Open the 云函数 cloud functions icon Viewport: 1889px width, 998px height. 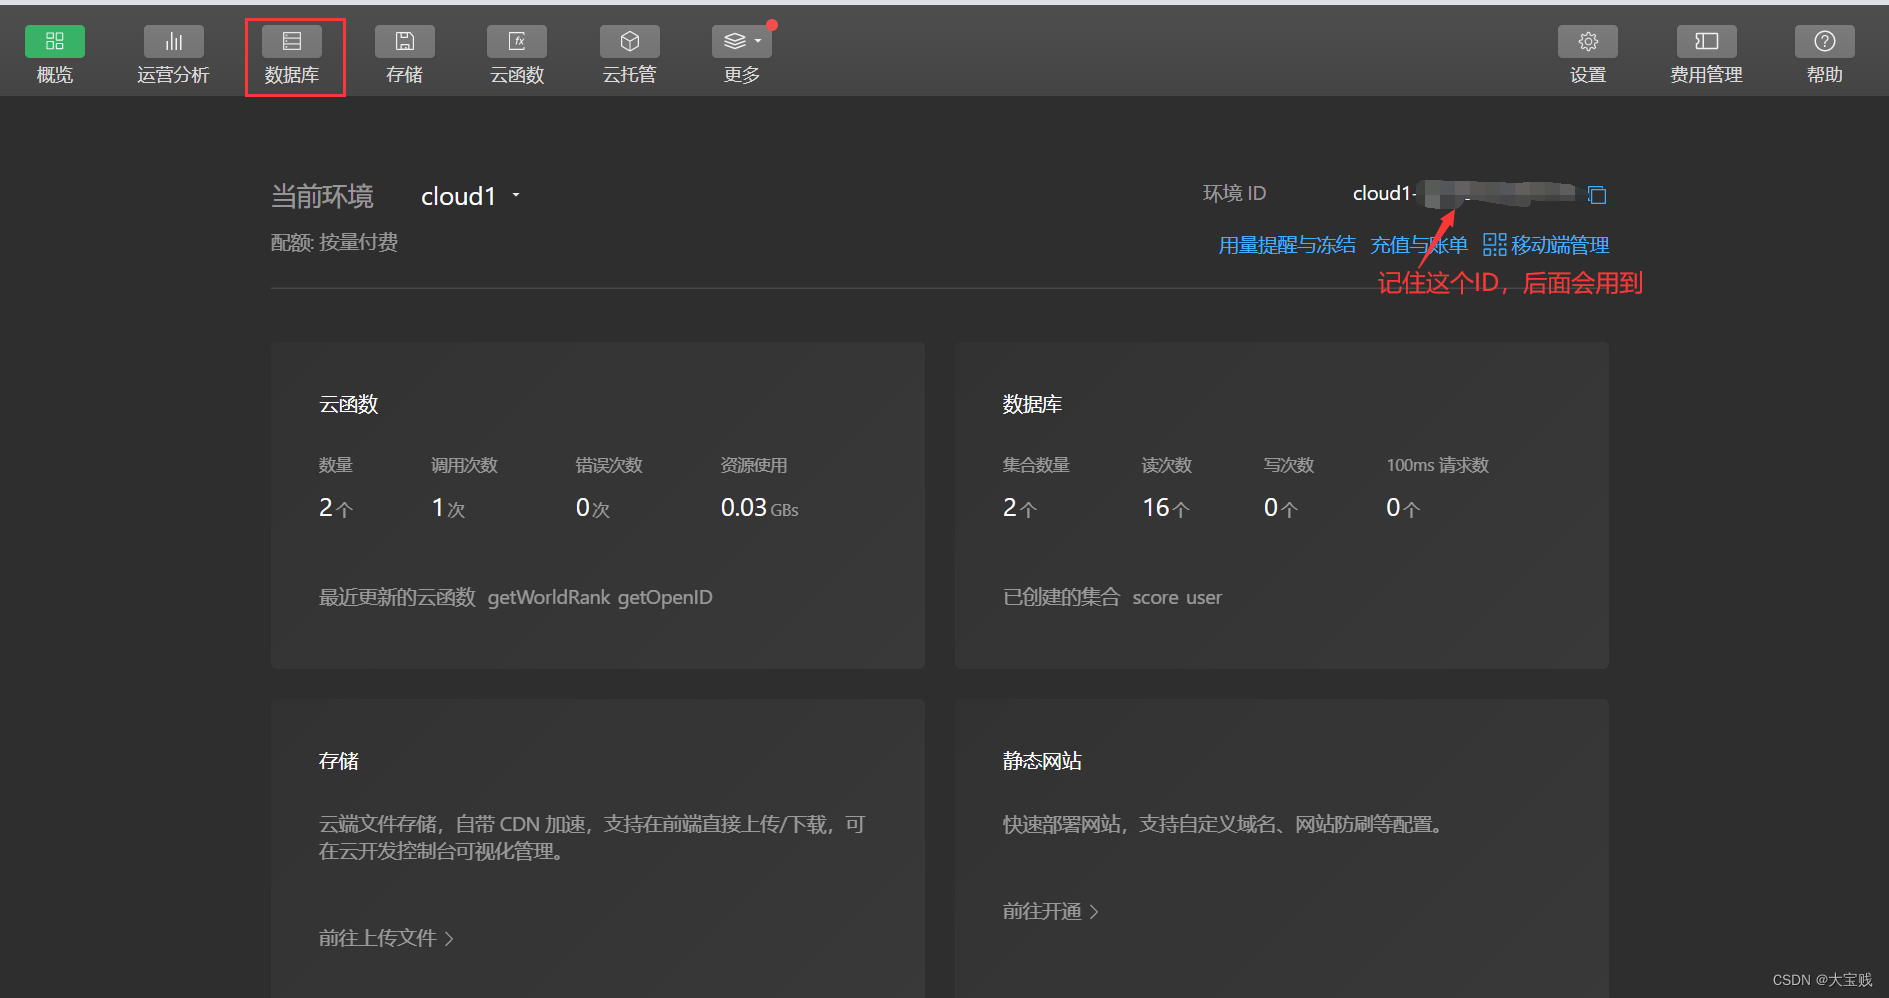[x=517, y=42]
